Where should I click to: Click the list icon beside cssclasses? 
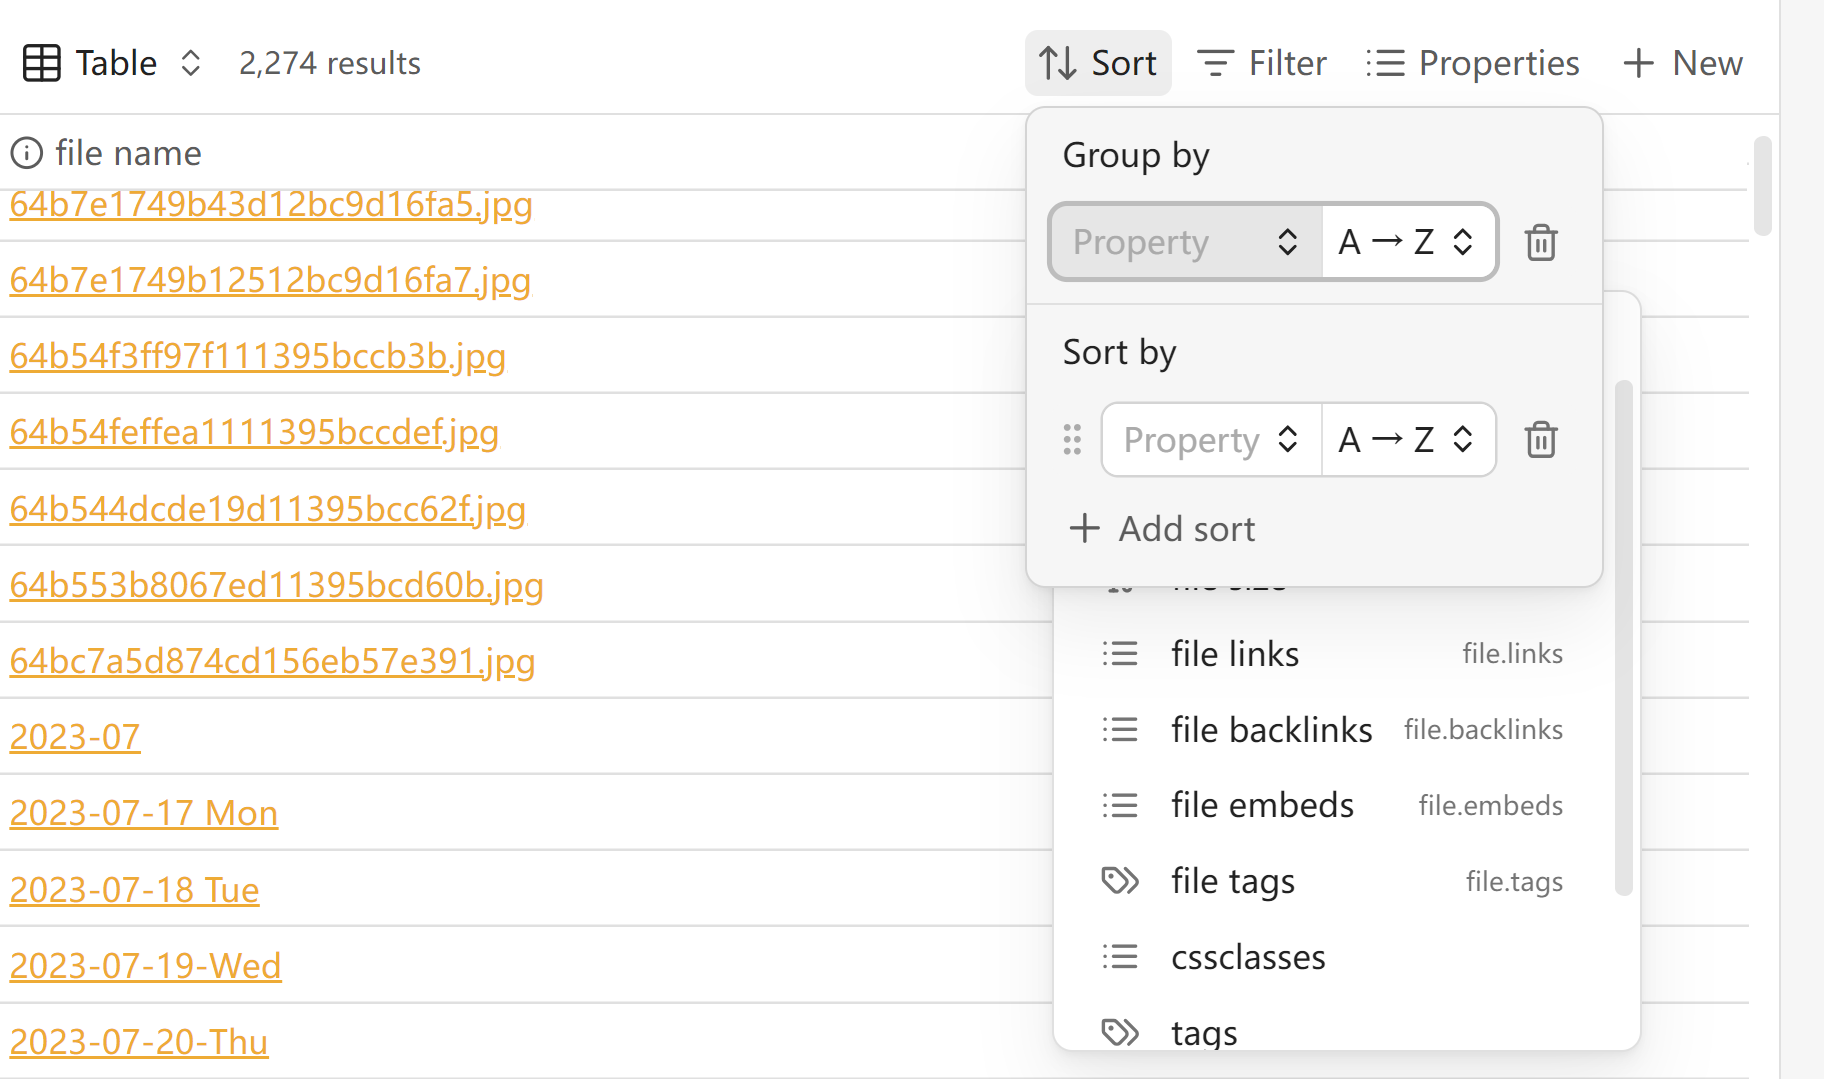pos(1120,957)
